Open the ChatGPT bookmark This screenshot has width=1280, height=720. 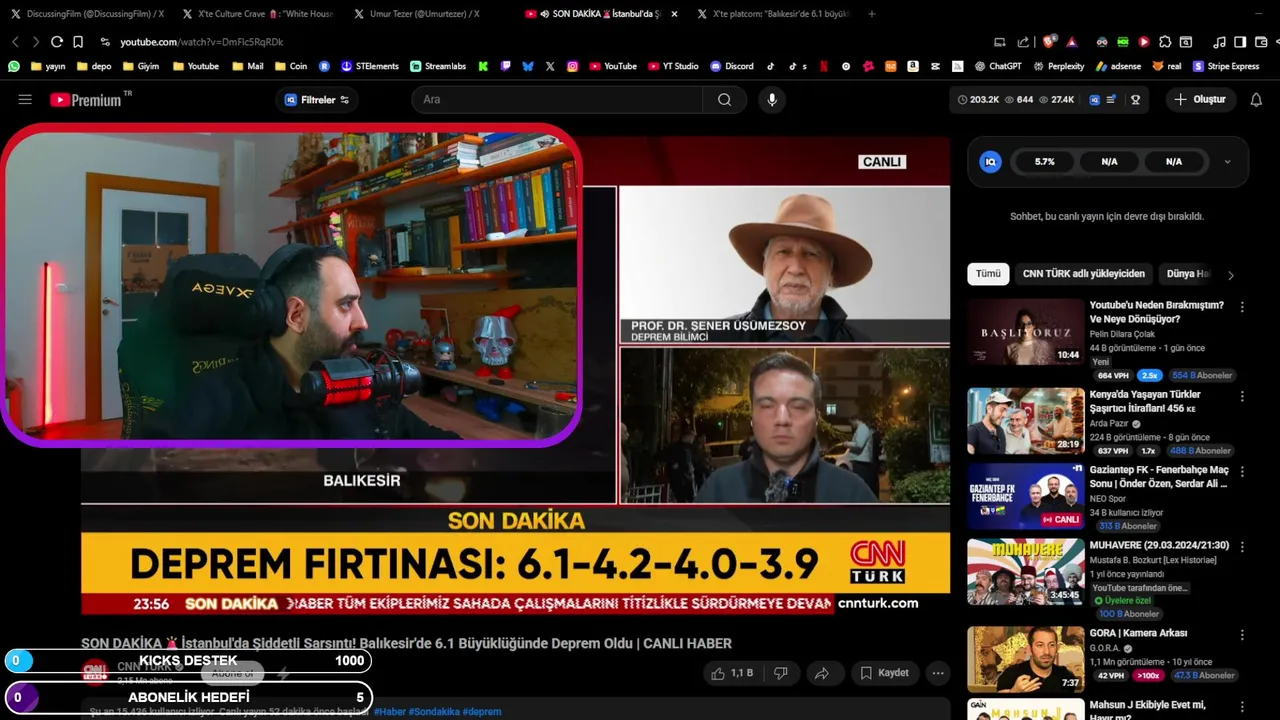tap(999, 66)
